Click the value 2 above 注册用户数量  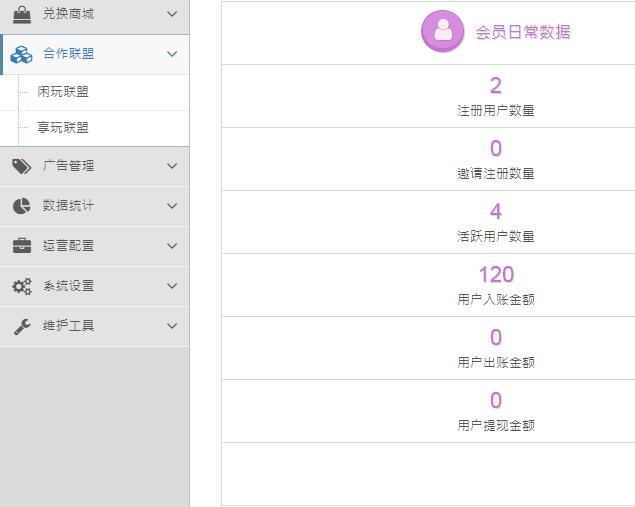point(496,85)
